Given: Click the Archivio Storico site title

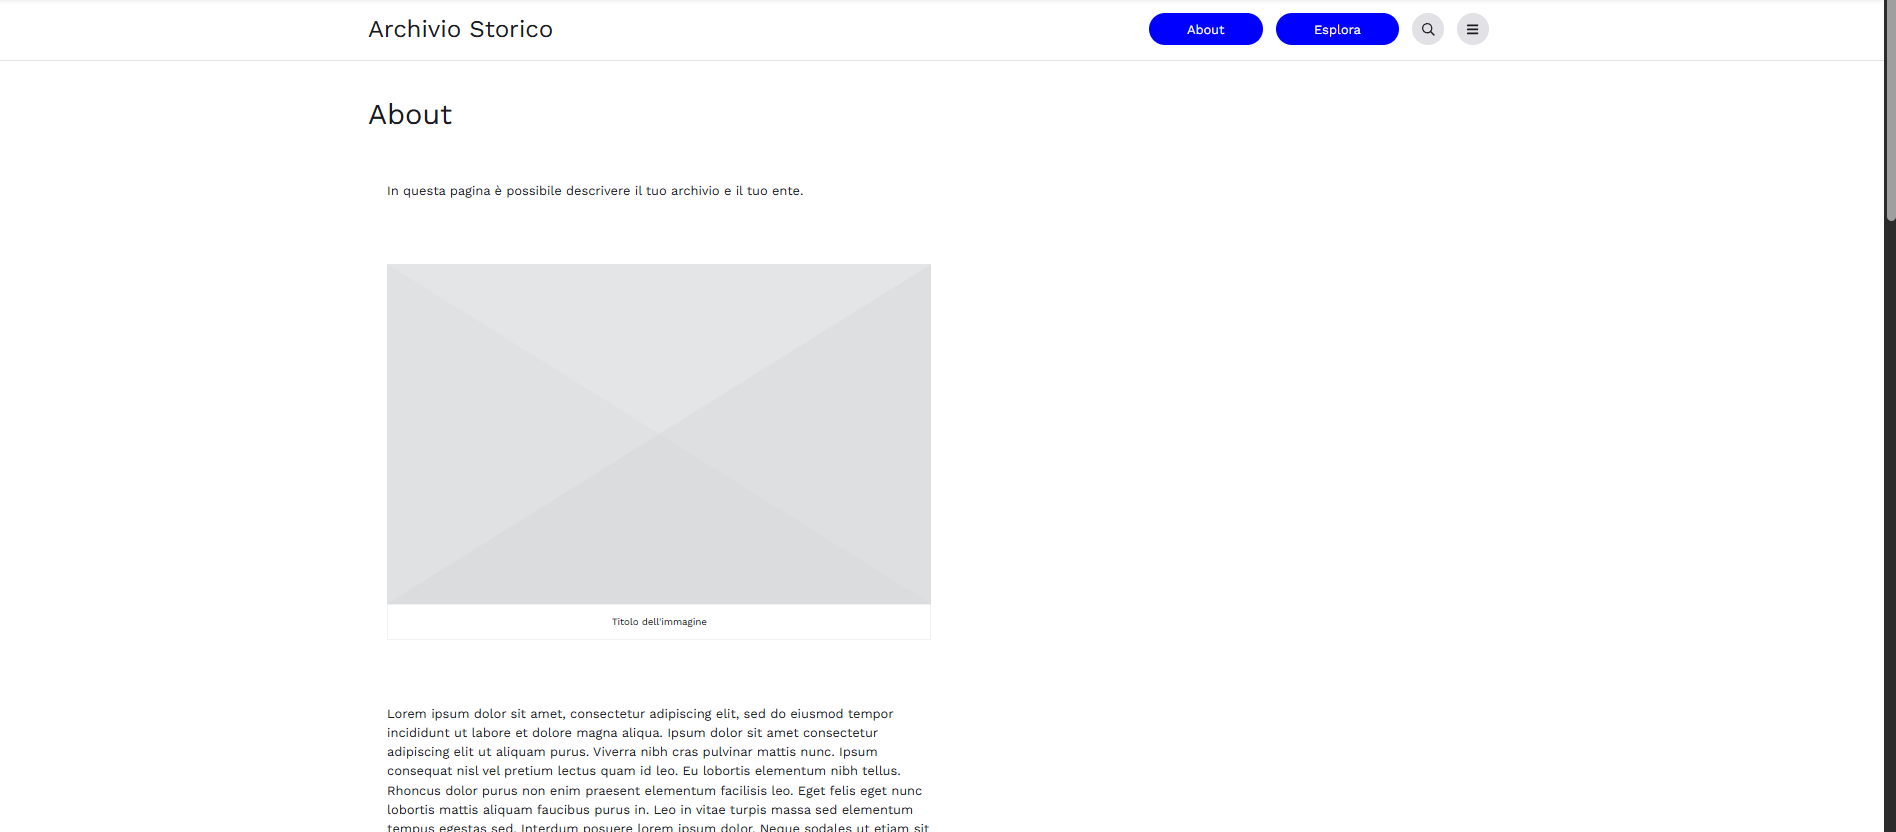Looking at the screenshot, I should click(460, 29).
